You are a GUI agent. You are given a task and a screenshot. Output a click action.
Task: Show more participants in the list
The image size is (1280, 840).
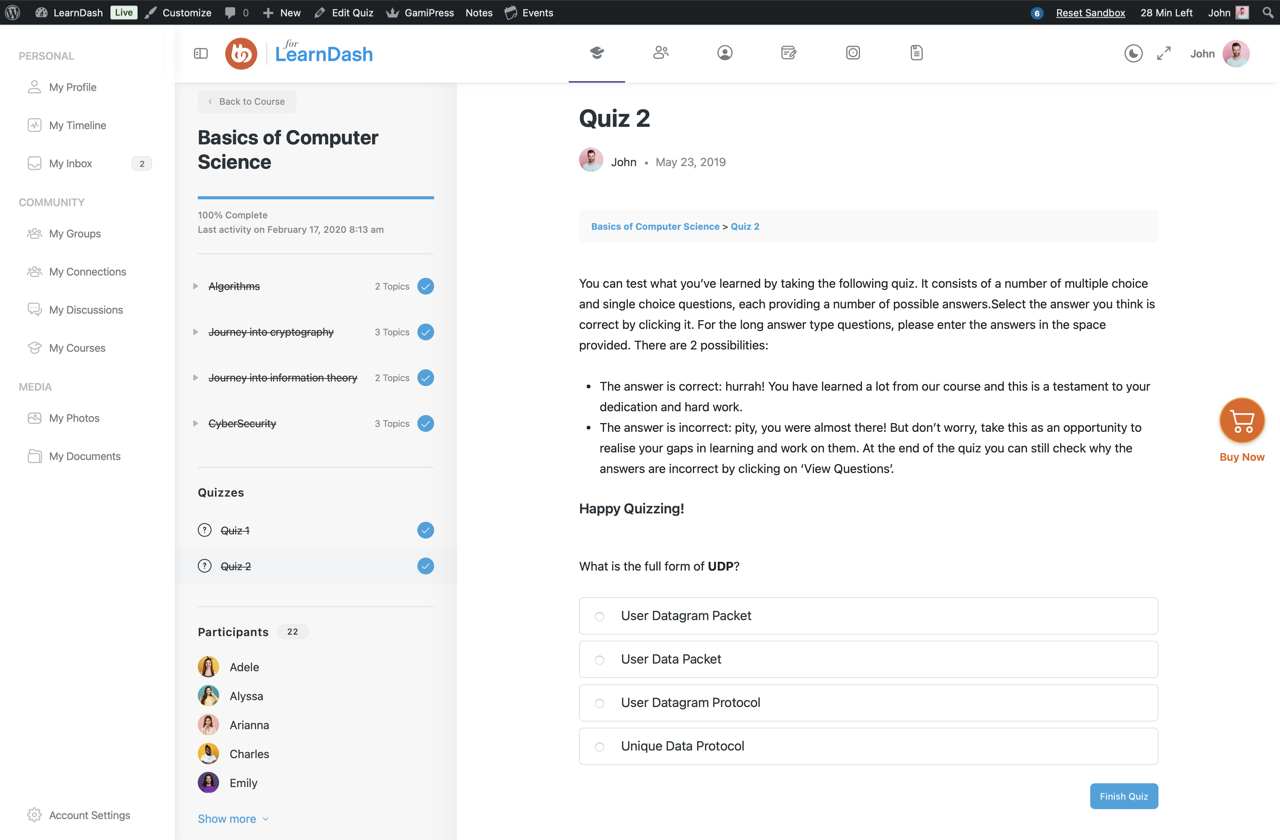tap(233, 819)
